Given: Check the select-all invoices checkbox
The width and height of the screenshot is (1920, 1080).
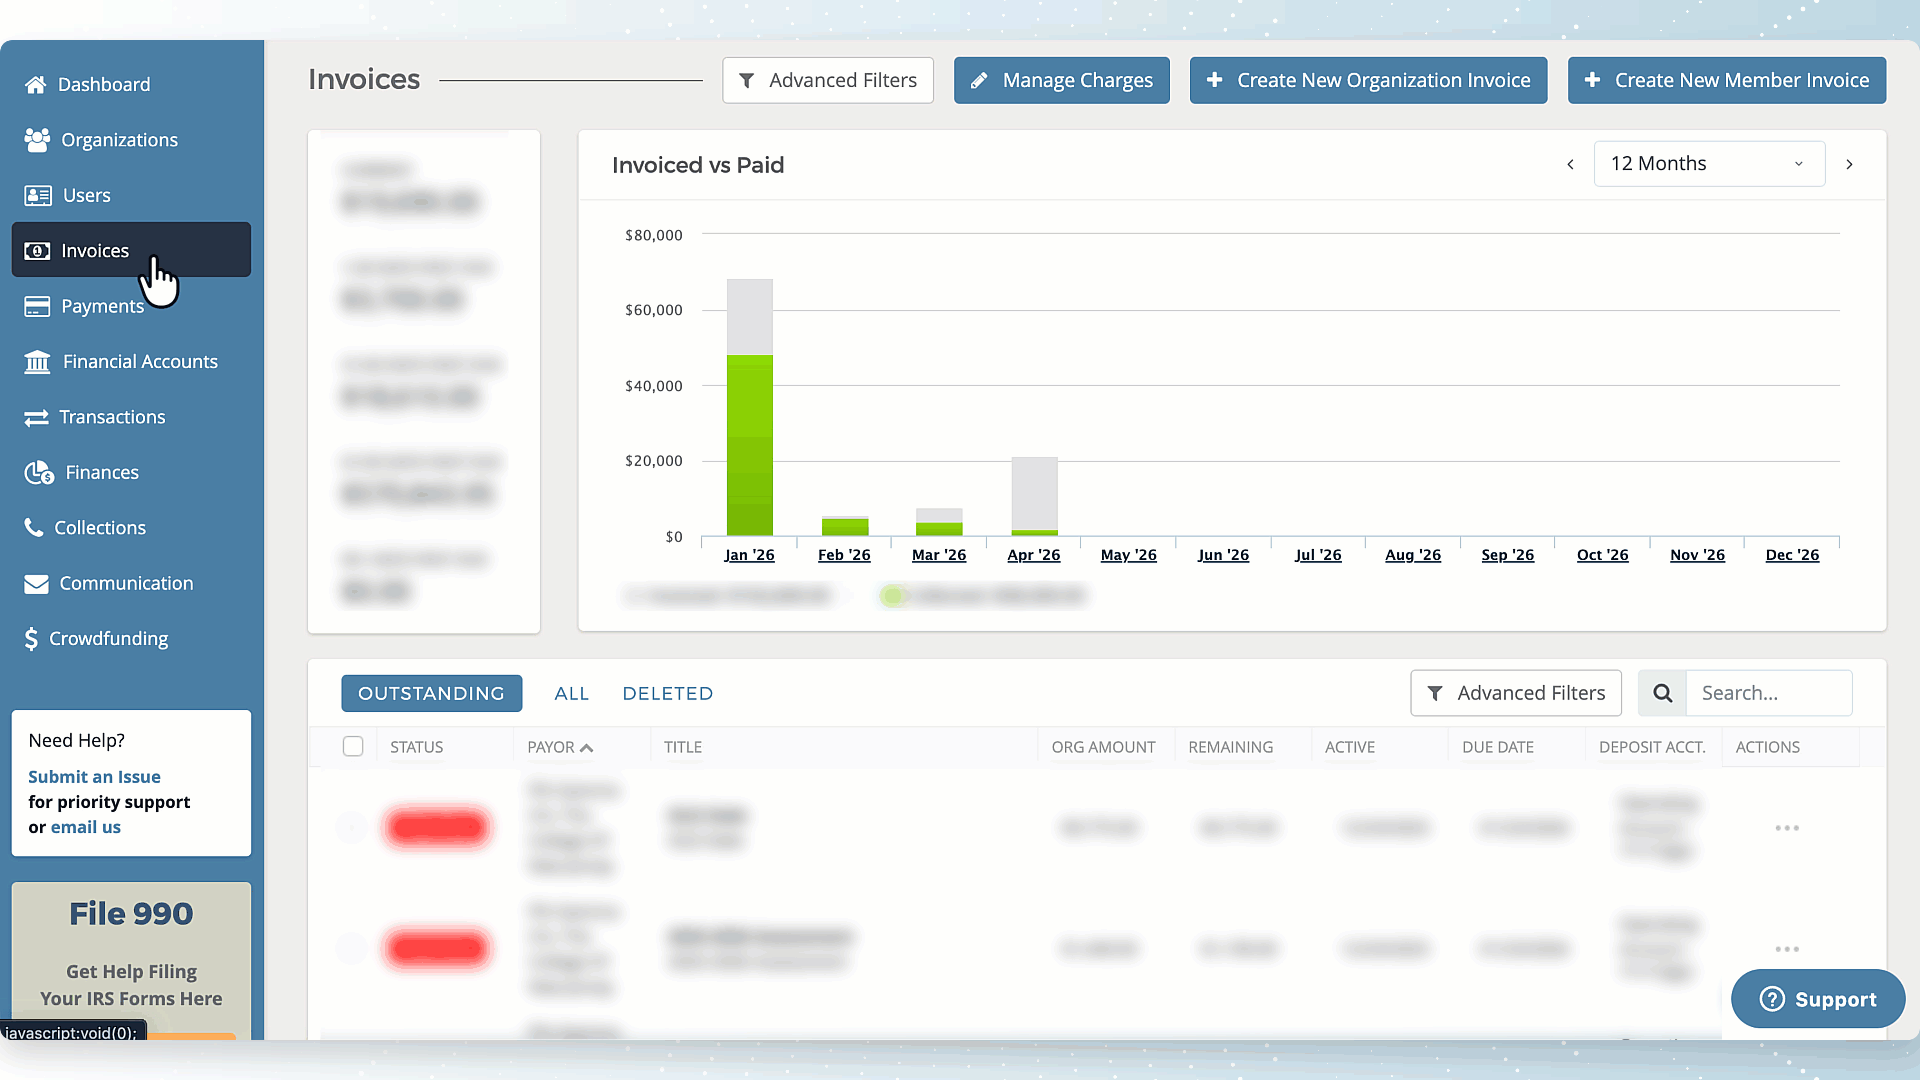Looking at the screenshot, I should click(x=353, y=747).
